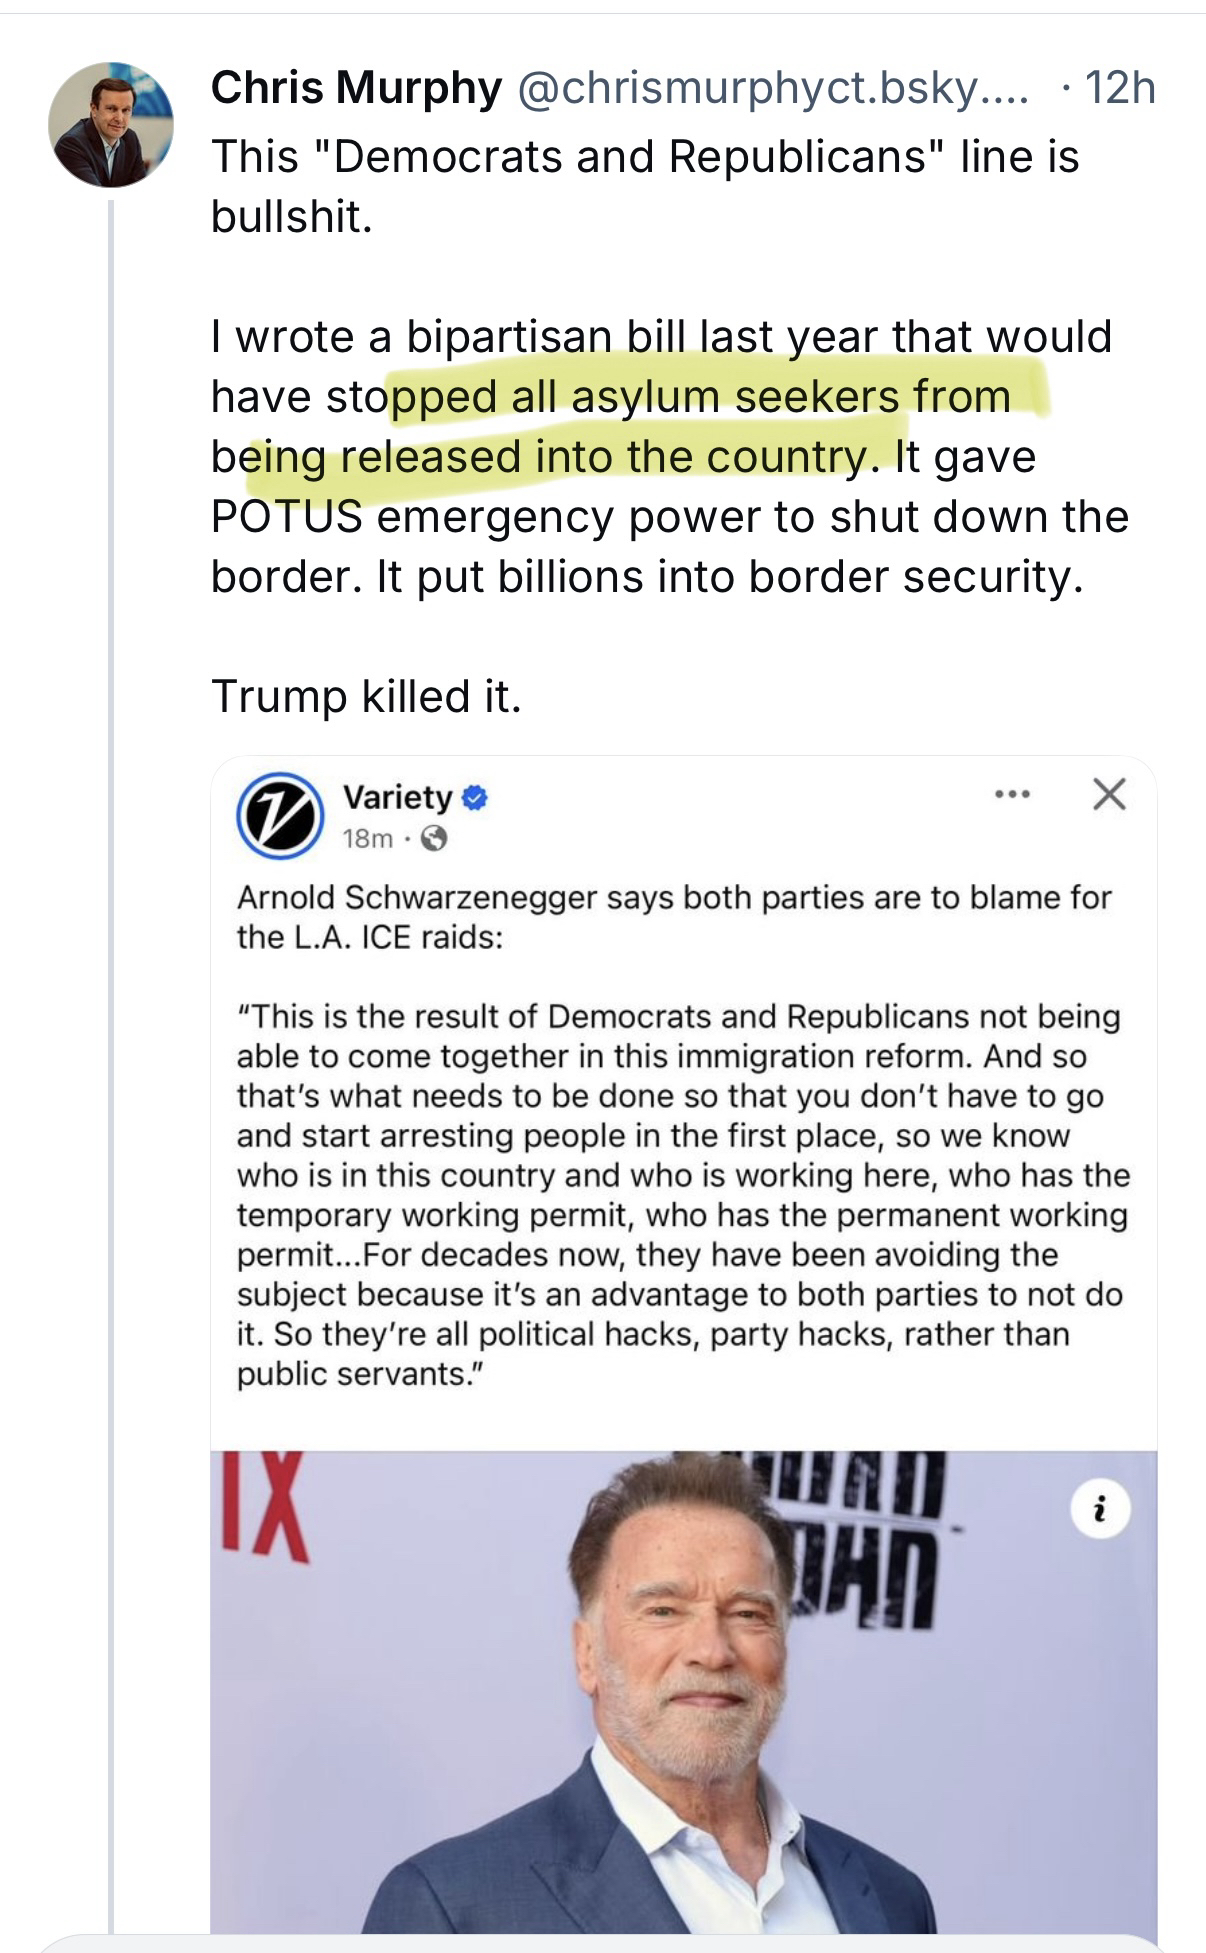Tap the Variety logo icon

[279, 816]
